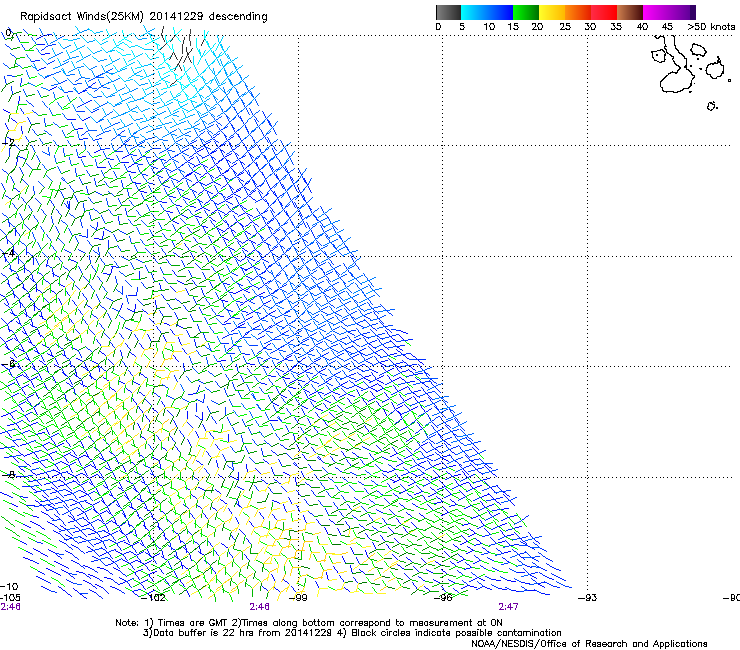Click the '-10' latitude axis label
The image size is (740, 650).
pos(9,586)
